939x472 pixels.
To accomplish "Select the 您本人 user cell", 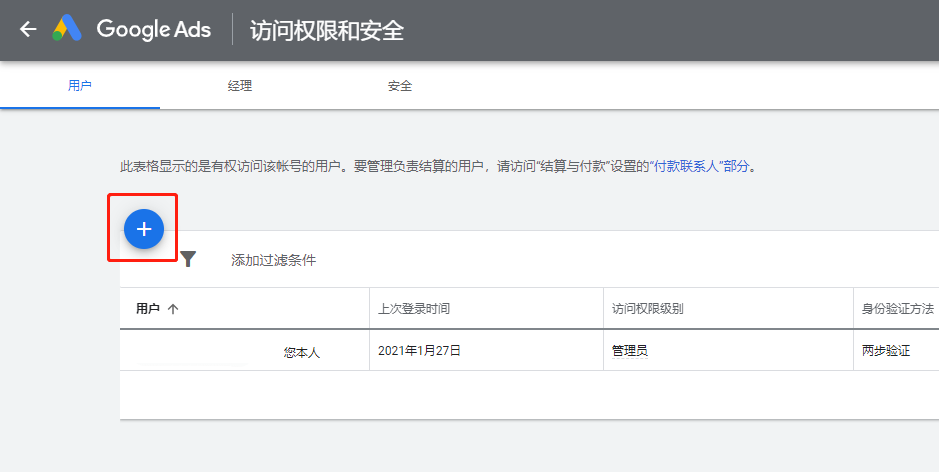I will (x=301, y=352).
